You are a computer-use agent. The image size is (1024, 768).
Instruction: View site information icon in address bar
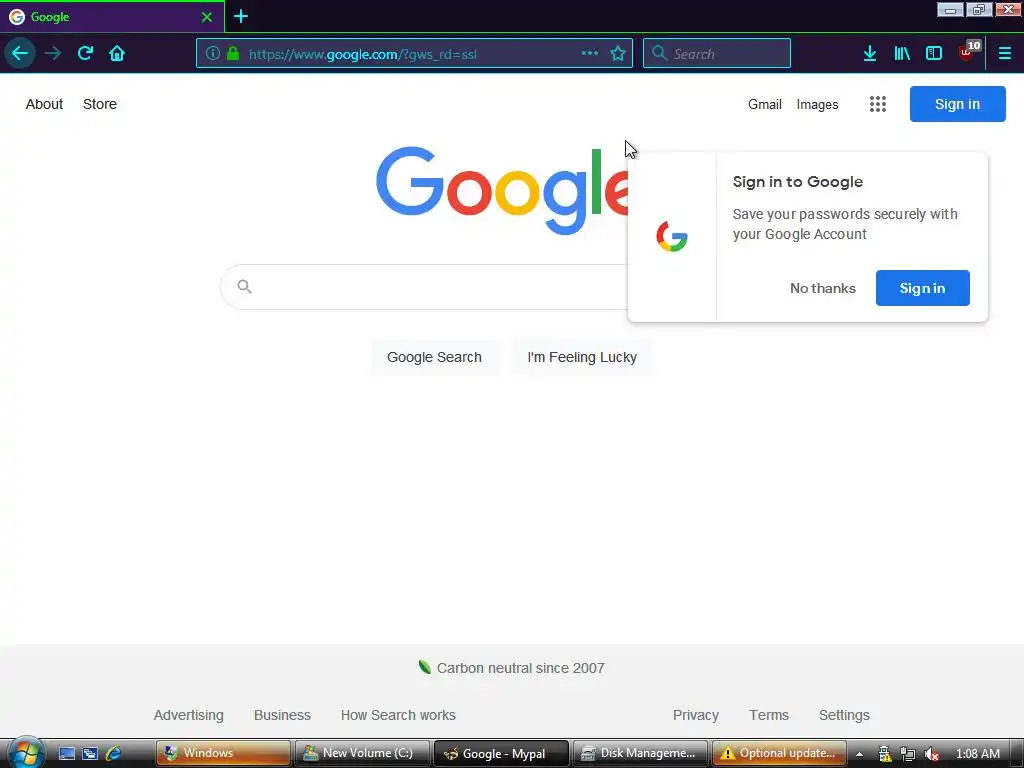click(212, 54)
